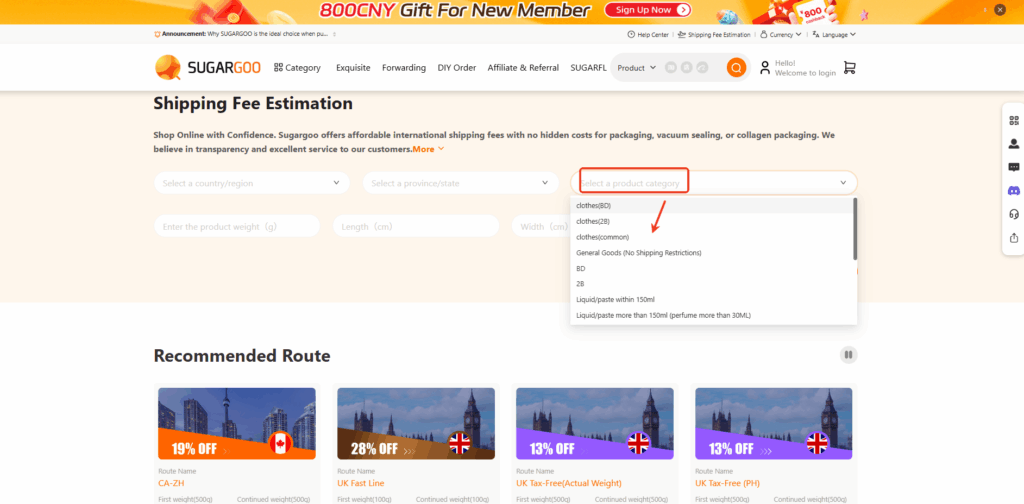Click Sign Up Now banner button
1024x504 pixels.
[x=648, y=10]
